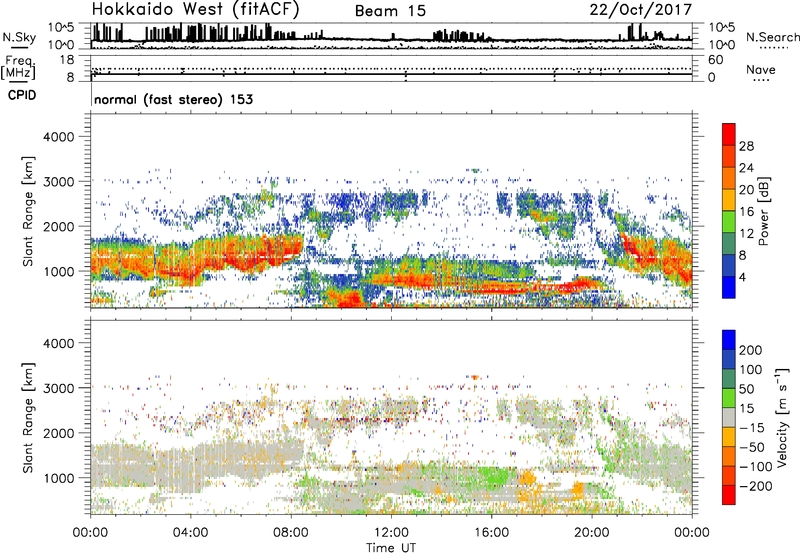
Task: Select the 'Velocity [m s-1]' colorbar title
Action: point(782,417)
